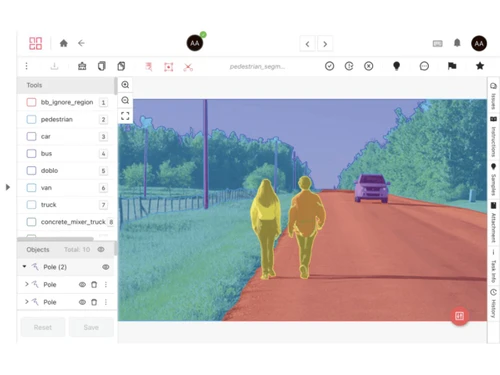Viewport: 500px width, 375px height.
Task: Click the copy annotations icon
Action: (102, 66)
